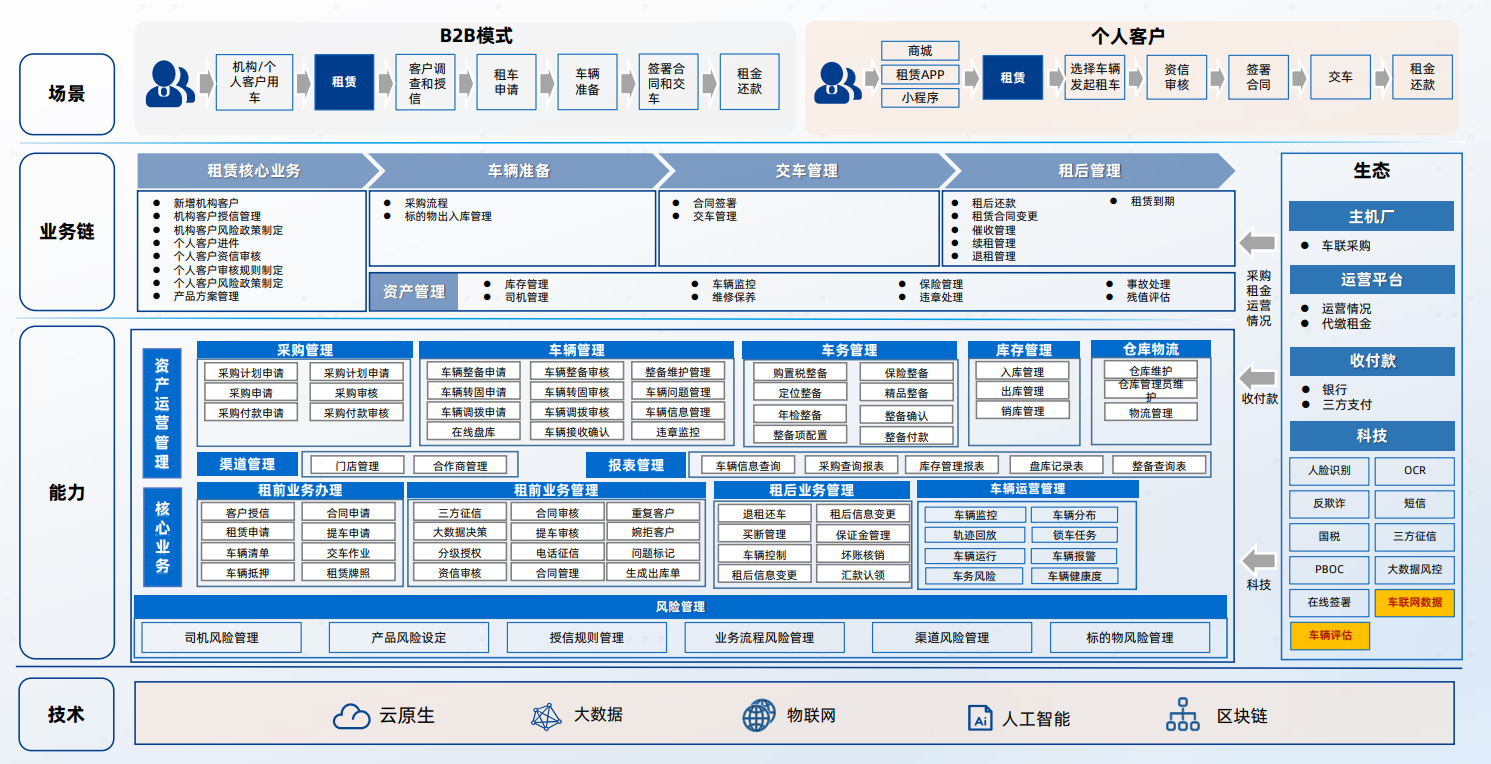Click the 反欺诈 technology box
Image resolution: width=1491 pixels, height=764 pixels.
click(x=1329, y=503)
